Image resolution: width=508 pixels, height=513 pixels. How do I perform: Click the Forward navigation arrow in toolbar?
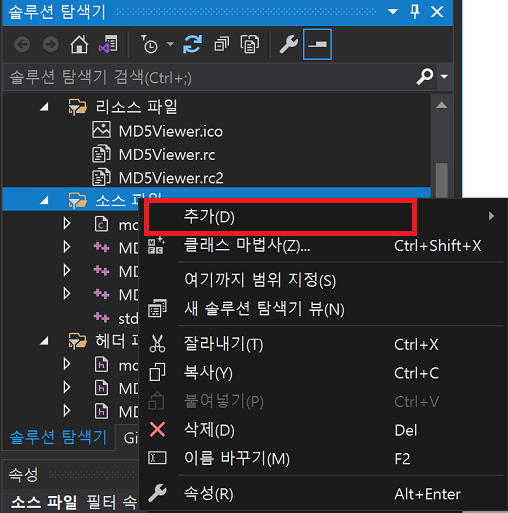[x=51, y=44]
